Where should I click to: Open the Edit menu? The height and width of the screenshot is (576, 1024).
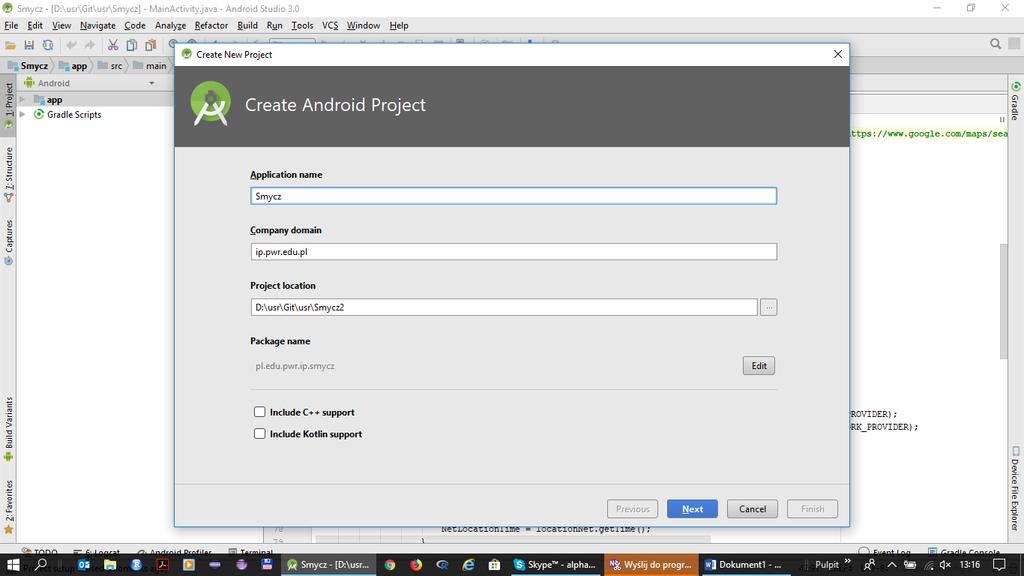pyautogui.click(x=35, y=25)
